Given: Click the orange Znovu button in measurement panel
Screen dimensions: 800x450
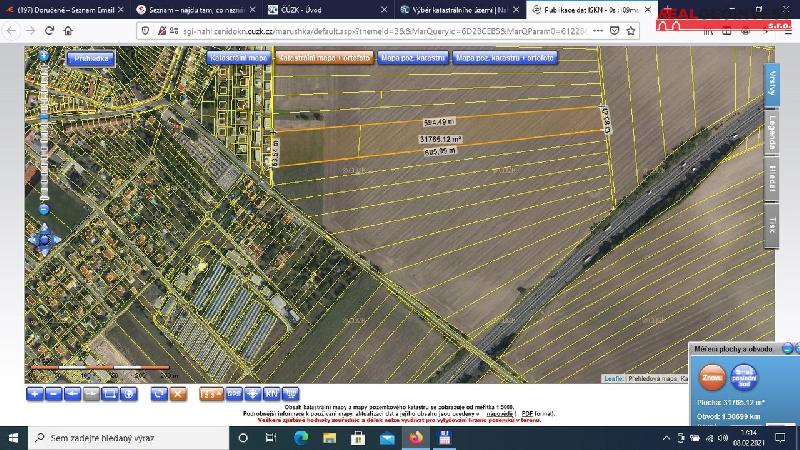Looking at the screenshot, I should 712,378.
